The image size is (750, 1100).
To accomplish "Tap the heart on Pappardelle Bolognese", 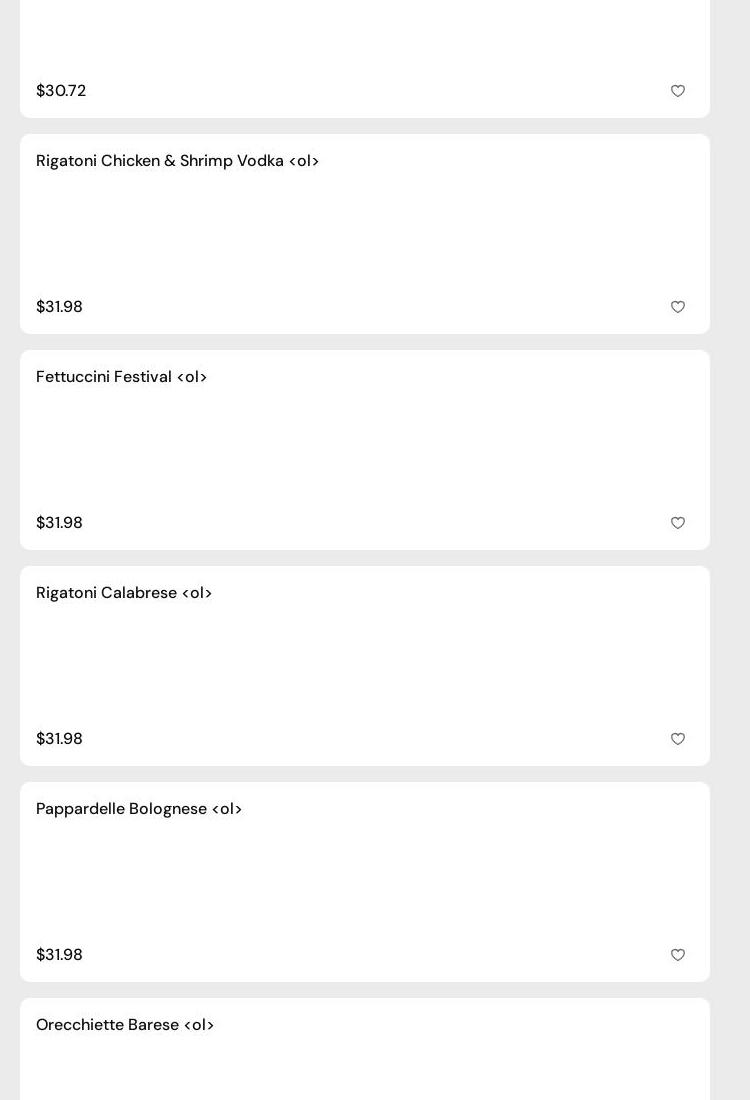I will coord(678,955).
